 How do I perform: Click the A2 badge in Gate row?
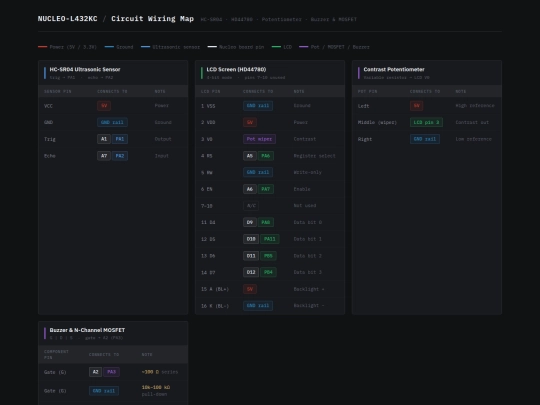[95, 372]
